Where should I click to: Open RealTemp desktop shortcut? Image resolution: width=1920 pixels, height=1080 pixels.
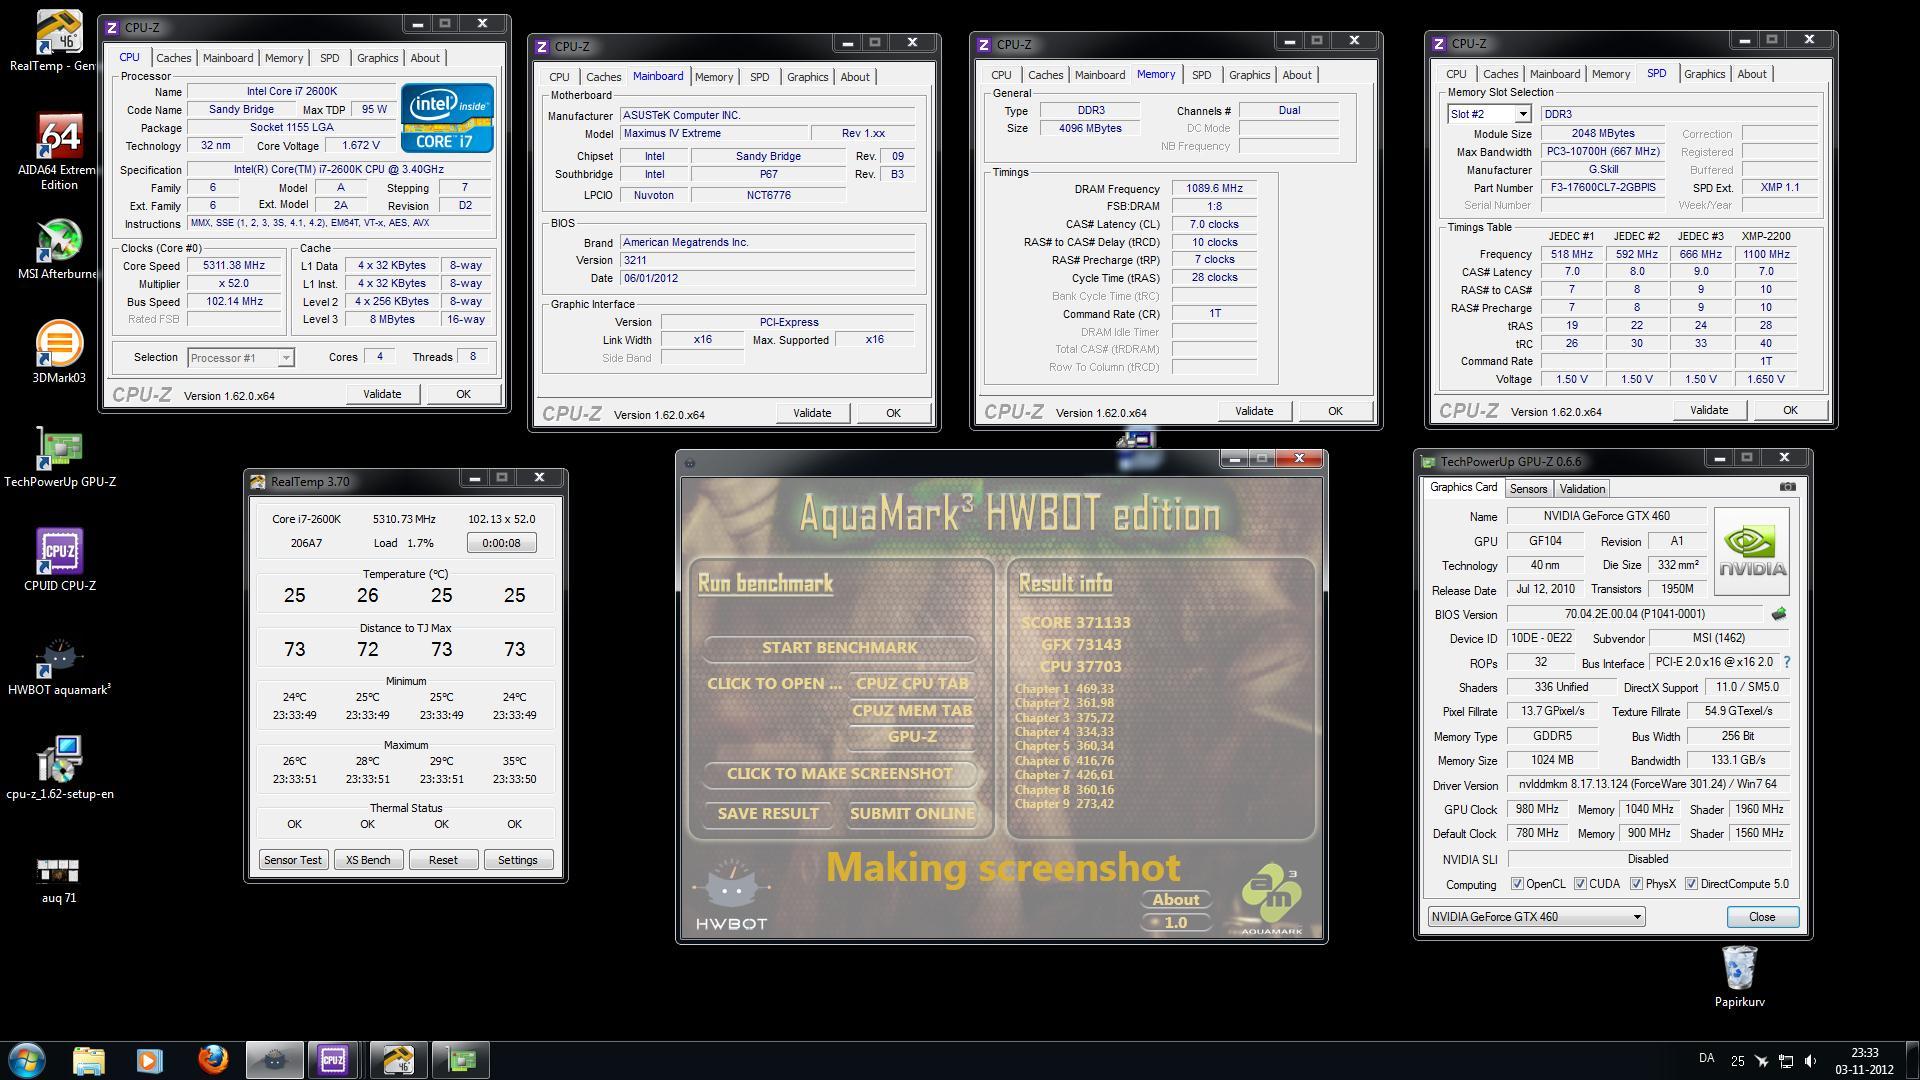coord(58,40)
